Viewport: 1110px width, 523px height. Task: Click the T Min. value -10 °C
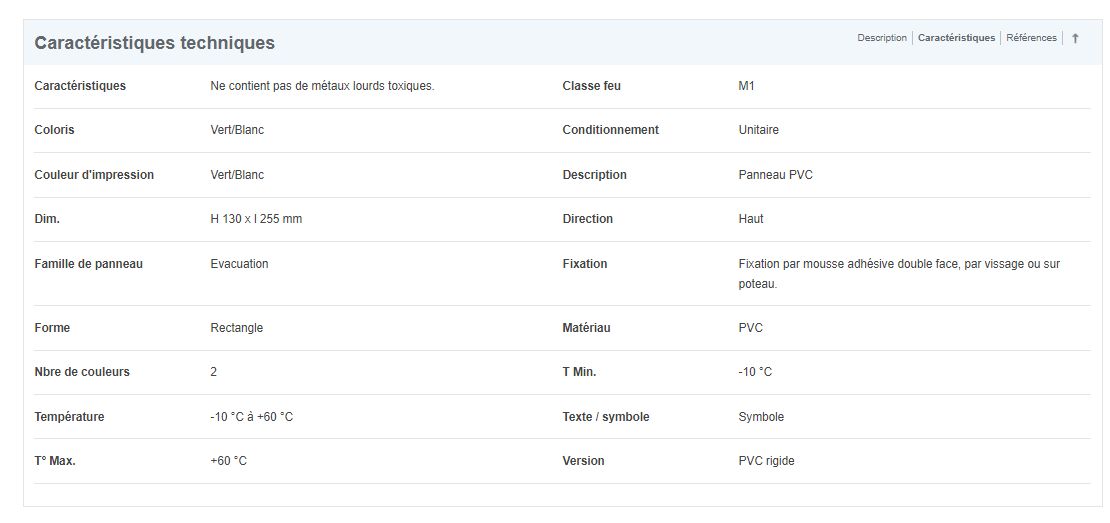tap(755, 372)
